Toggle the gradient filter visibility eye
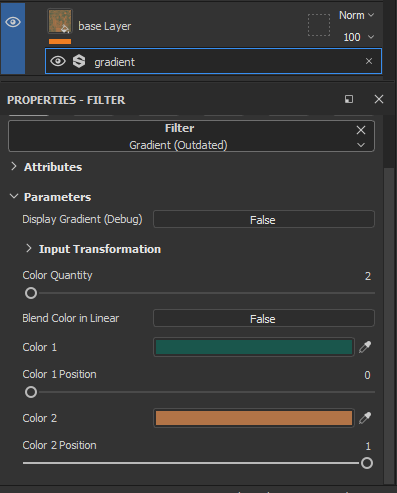397x493 pixels. pos(58,61)
